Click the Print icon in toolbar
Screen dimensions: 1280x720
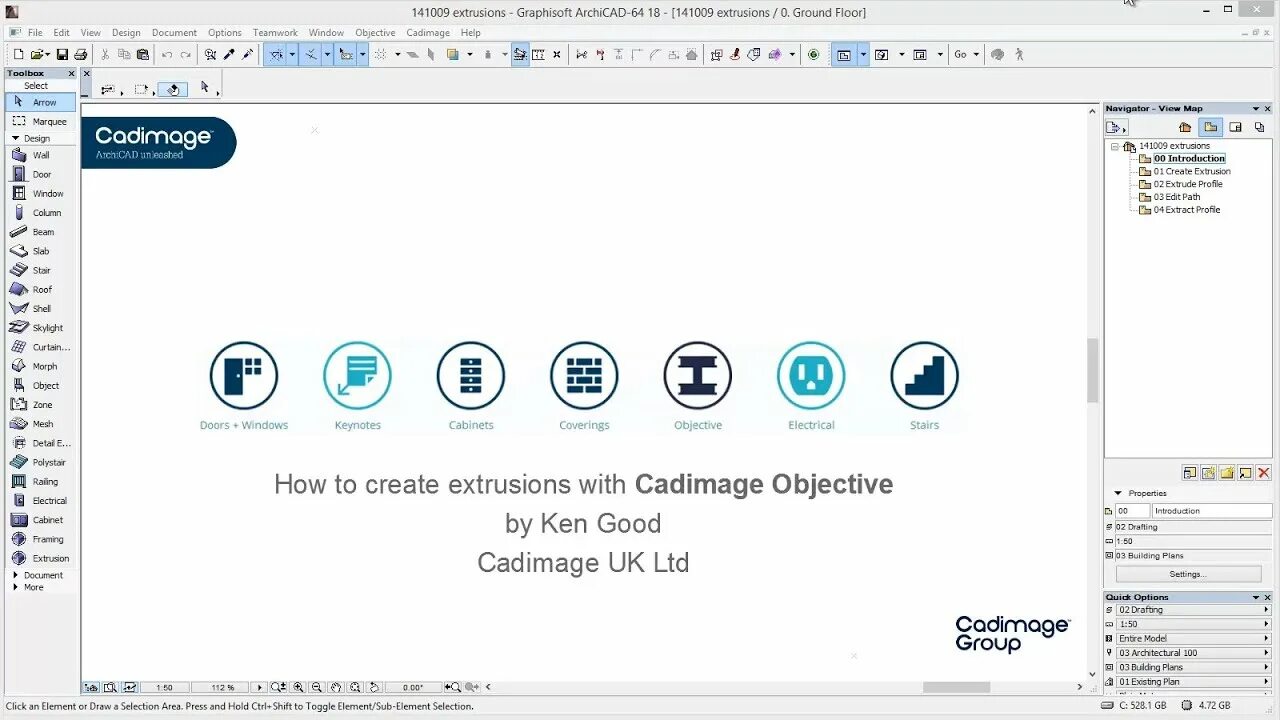pyautogui.click(x=80, y=54)
